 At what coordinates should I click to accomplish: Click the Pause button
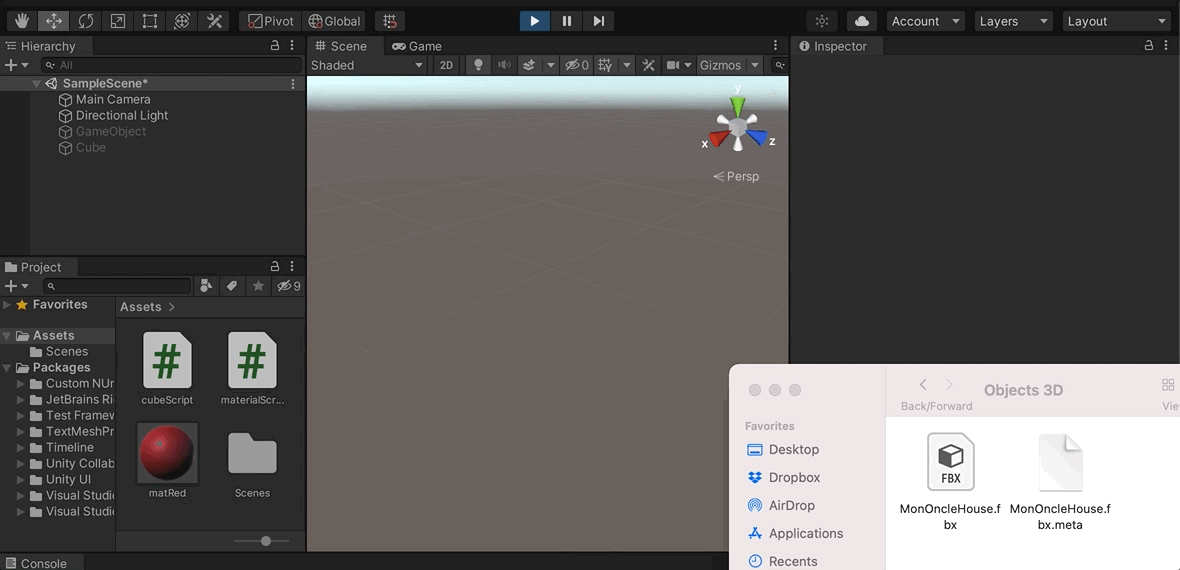[x=566, y=21]
